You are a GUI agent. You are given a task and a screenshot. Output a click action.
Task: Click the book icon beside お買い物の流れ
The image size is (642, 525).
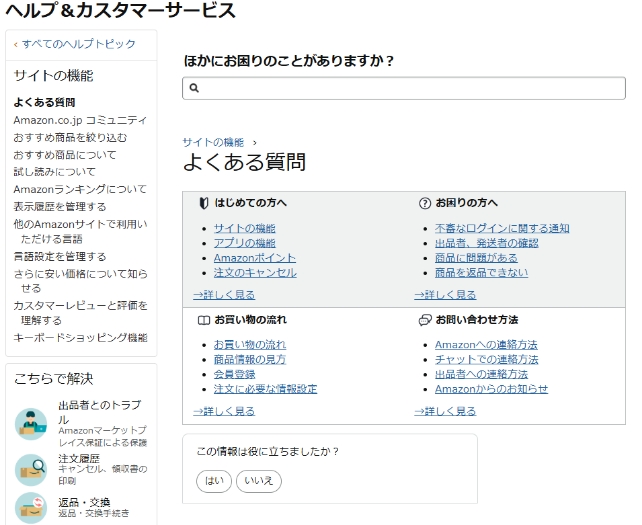[x=203, y=320]
